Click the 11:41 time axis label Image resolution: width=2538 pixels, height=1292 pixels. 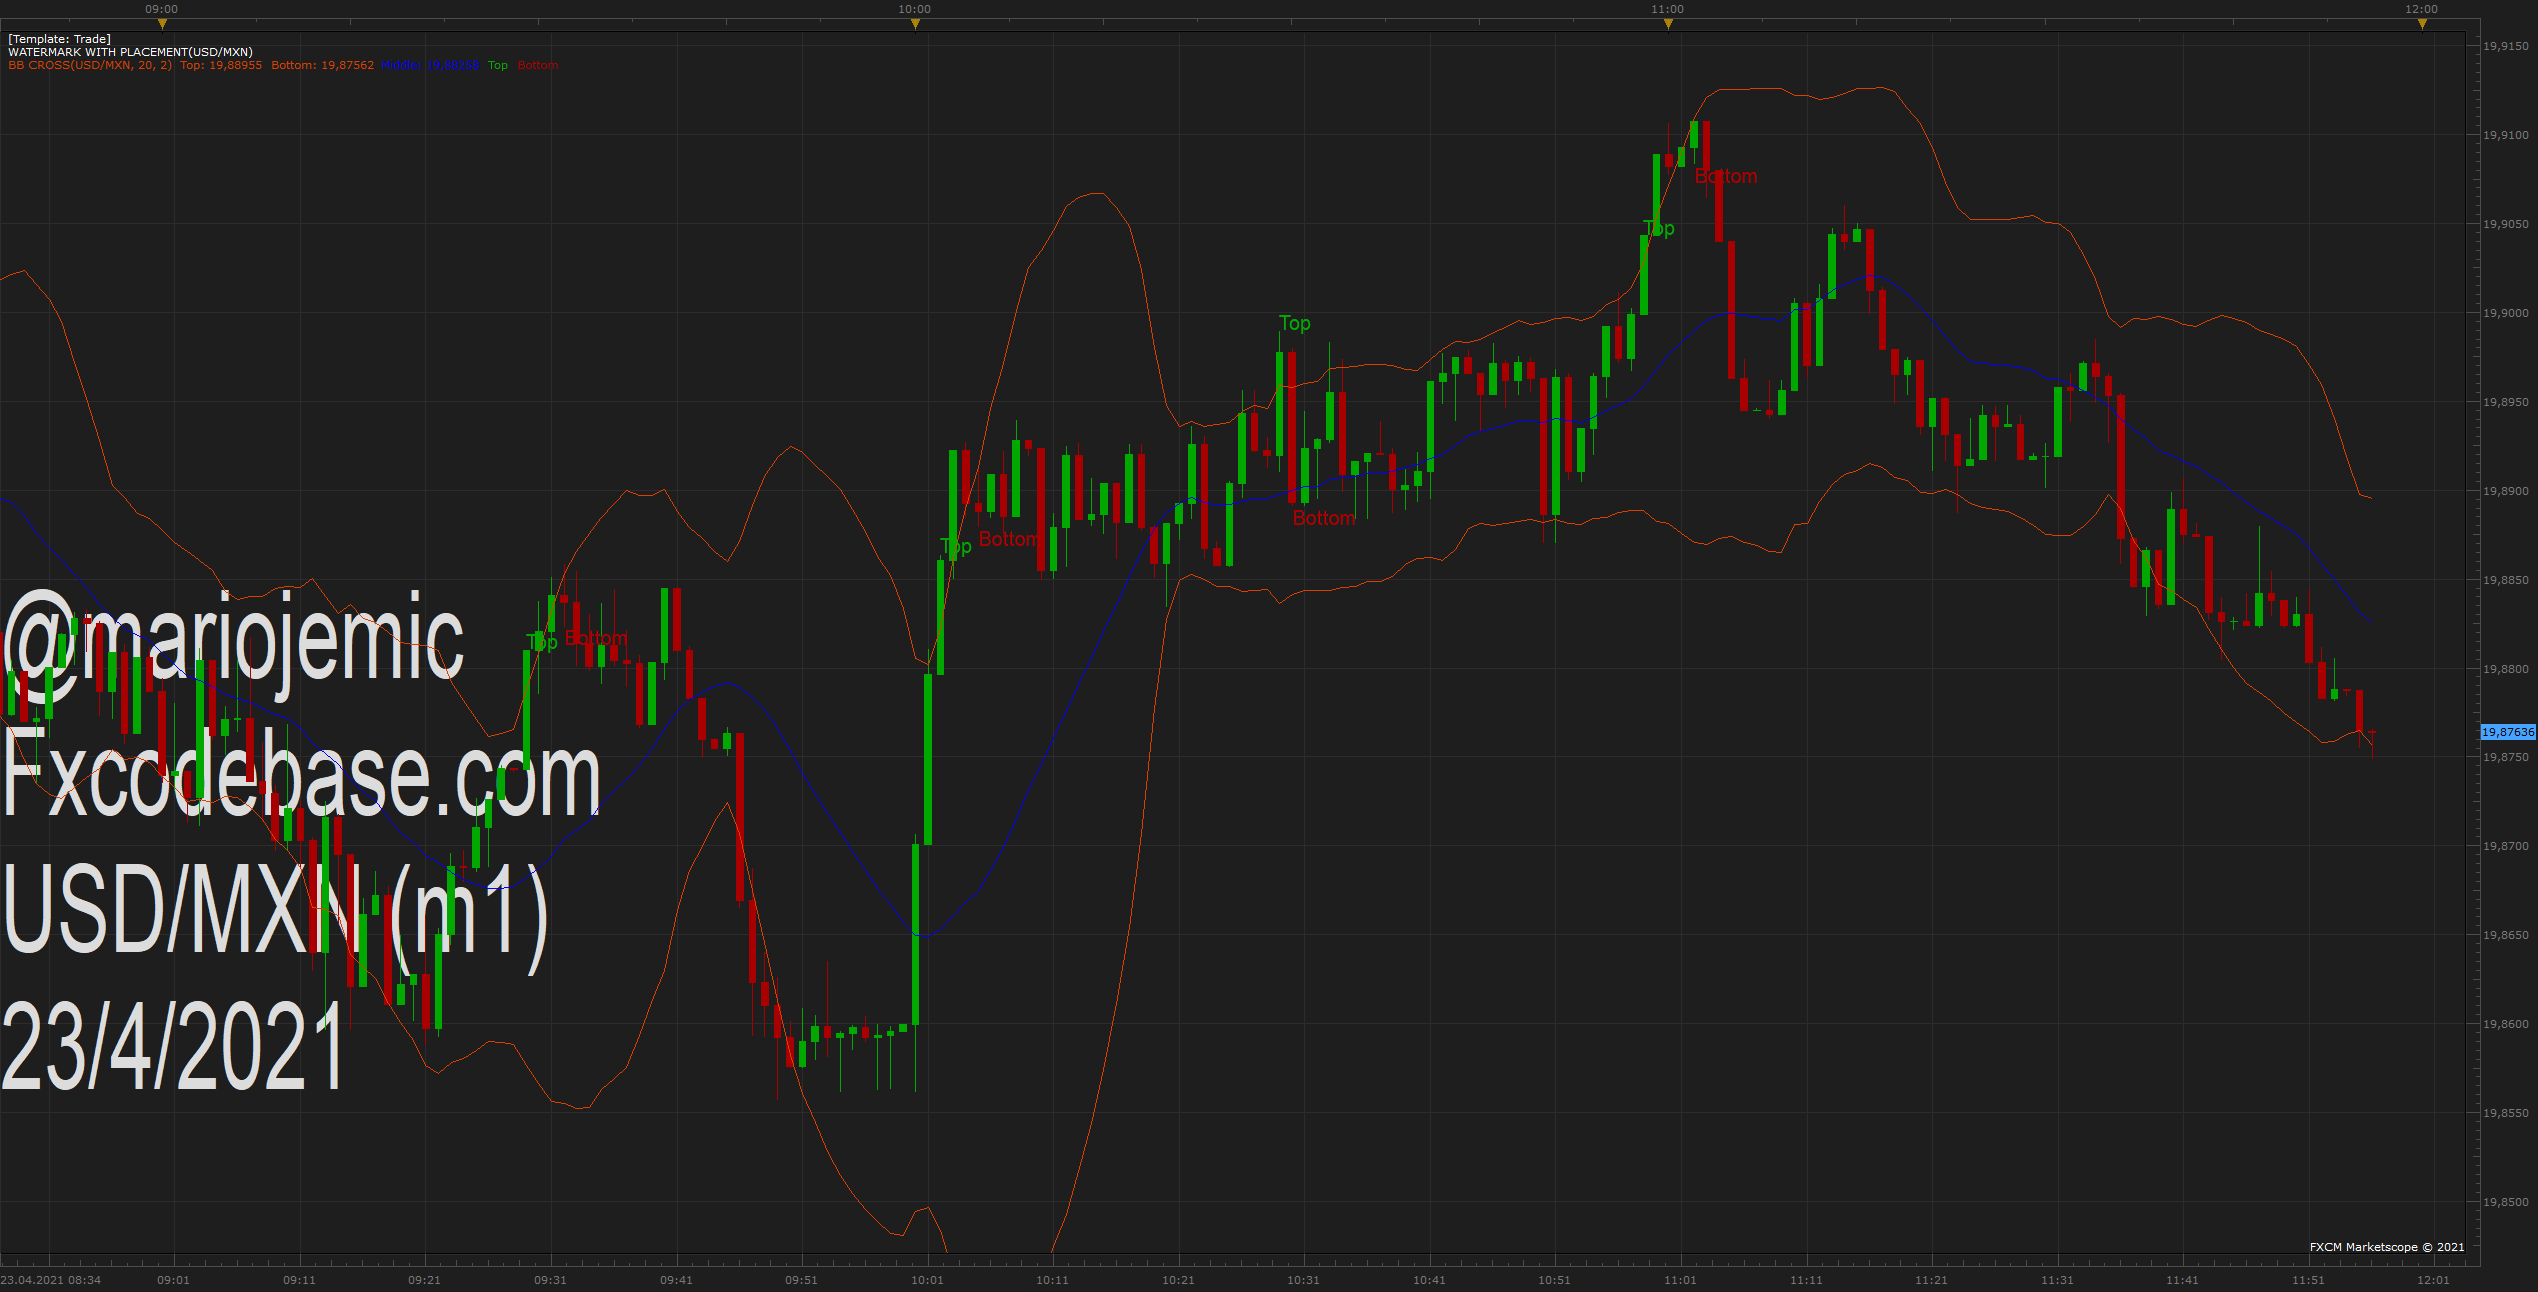[x=2182, y=1280]
